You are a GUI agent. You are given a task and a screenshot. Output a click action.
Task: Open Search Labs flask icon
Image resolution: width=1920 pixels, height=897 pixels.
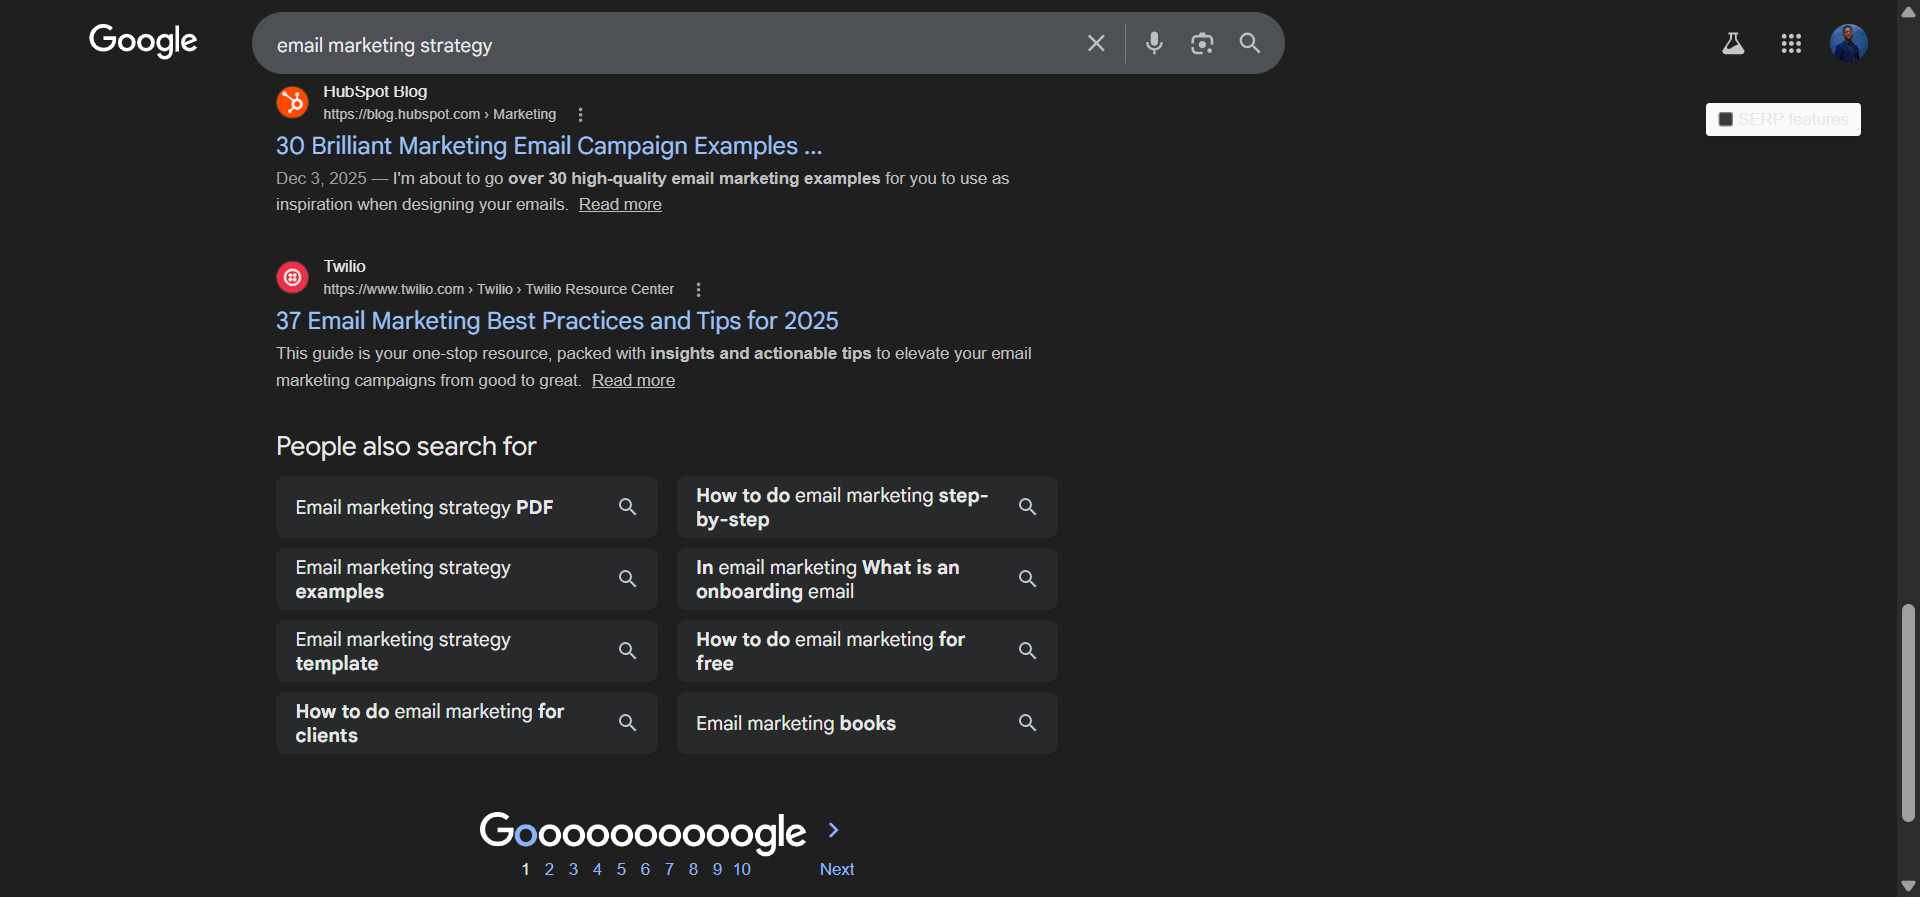click(1733, 43)
